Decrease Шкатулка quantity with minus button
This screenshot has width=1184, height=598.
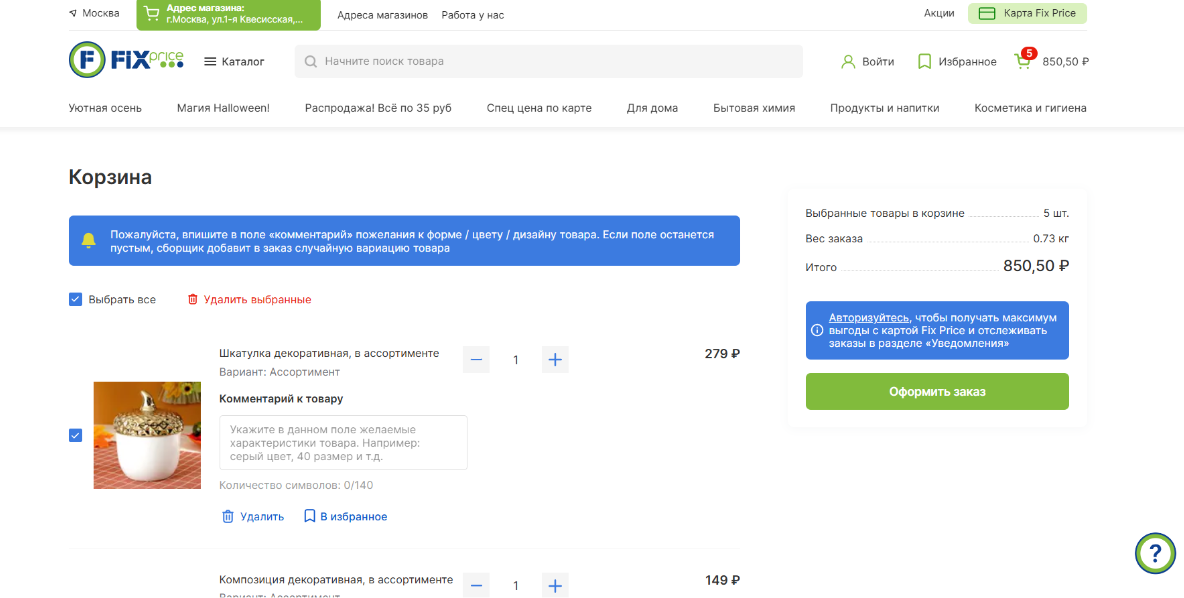click(x=476, y=359)
